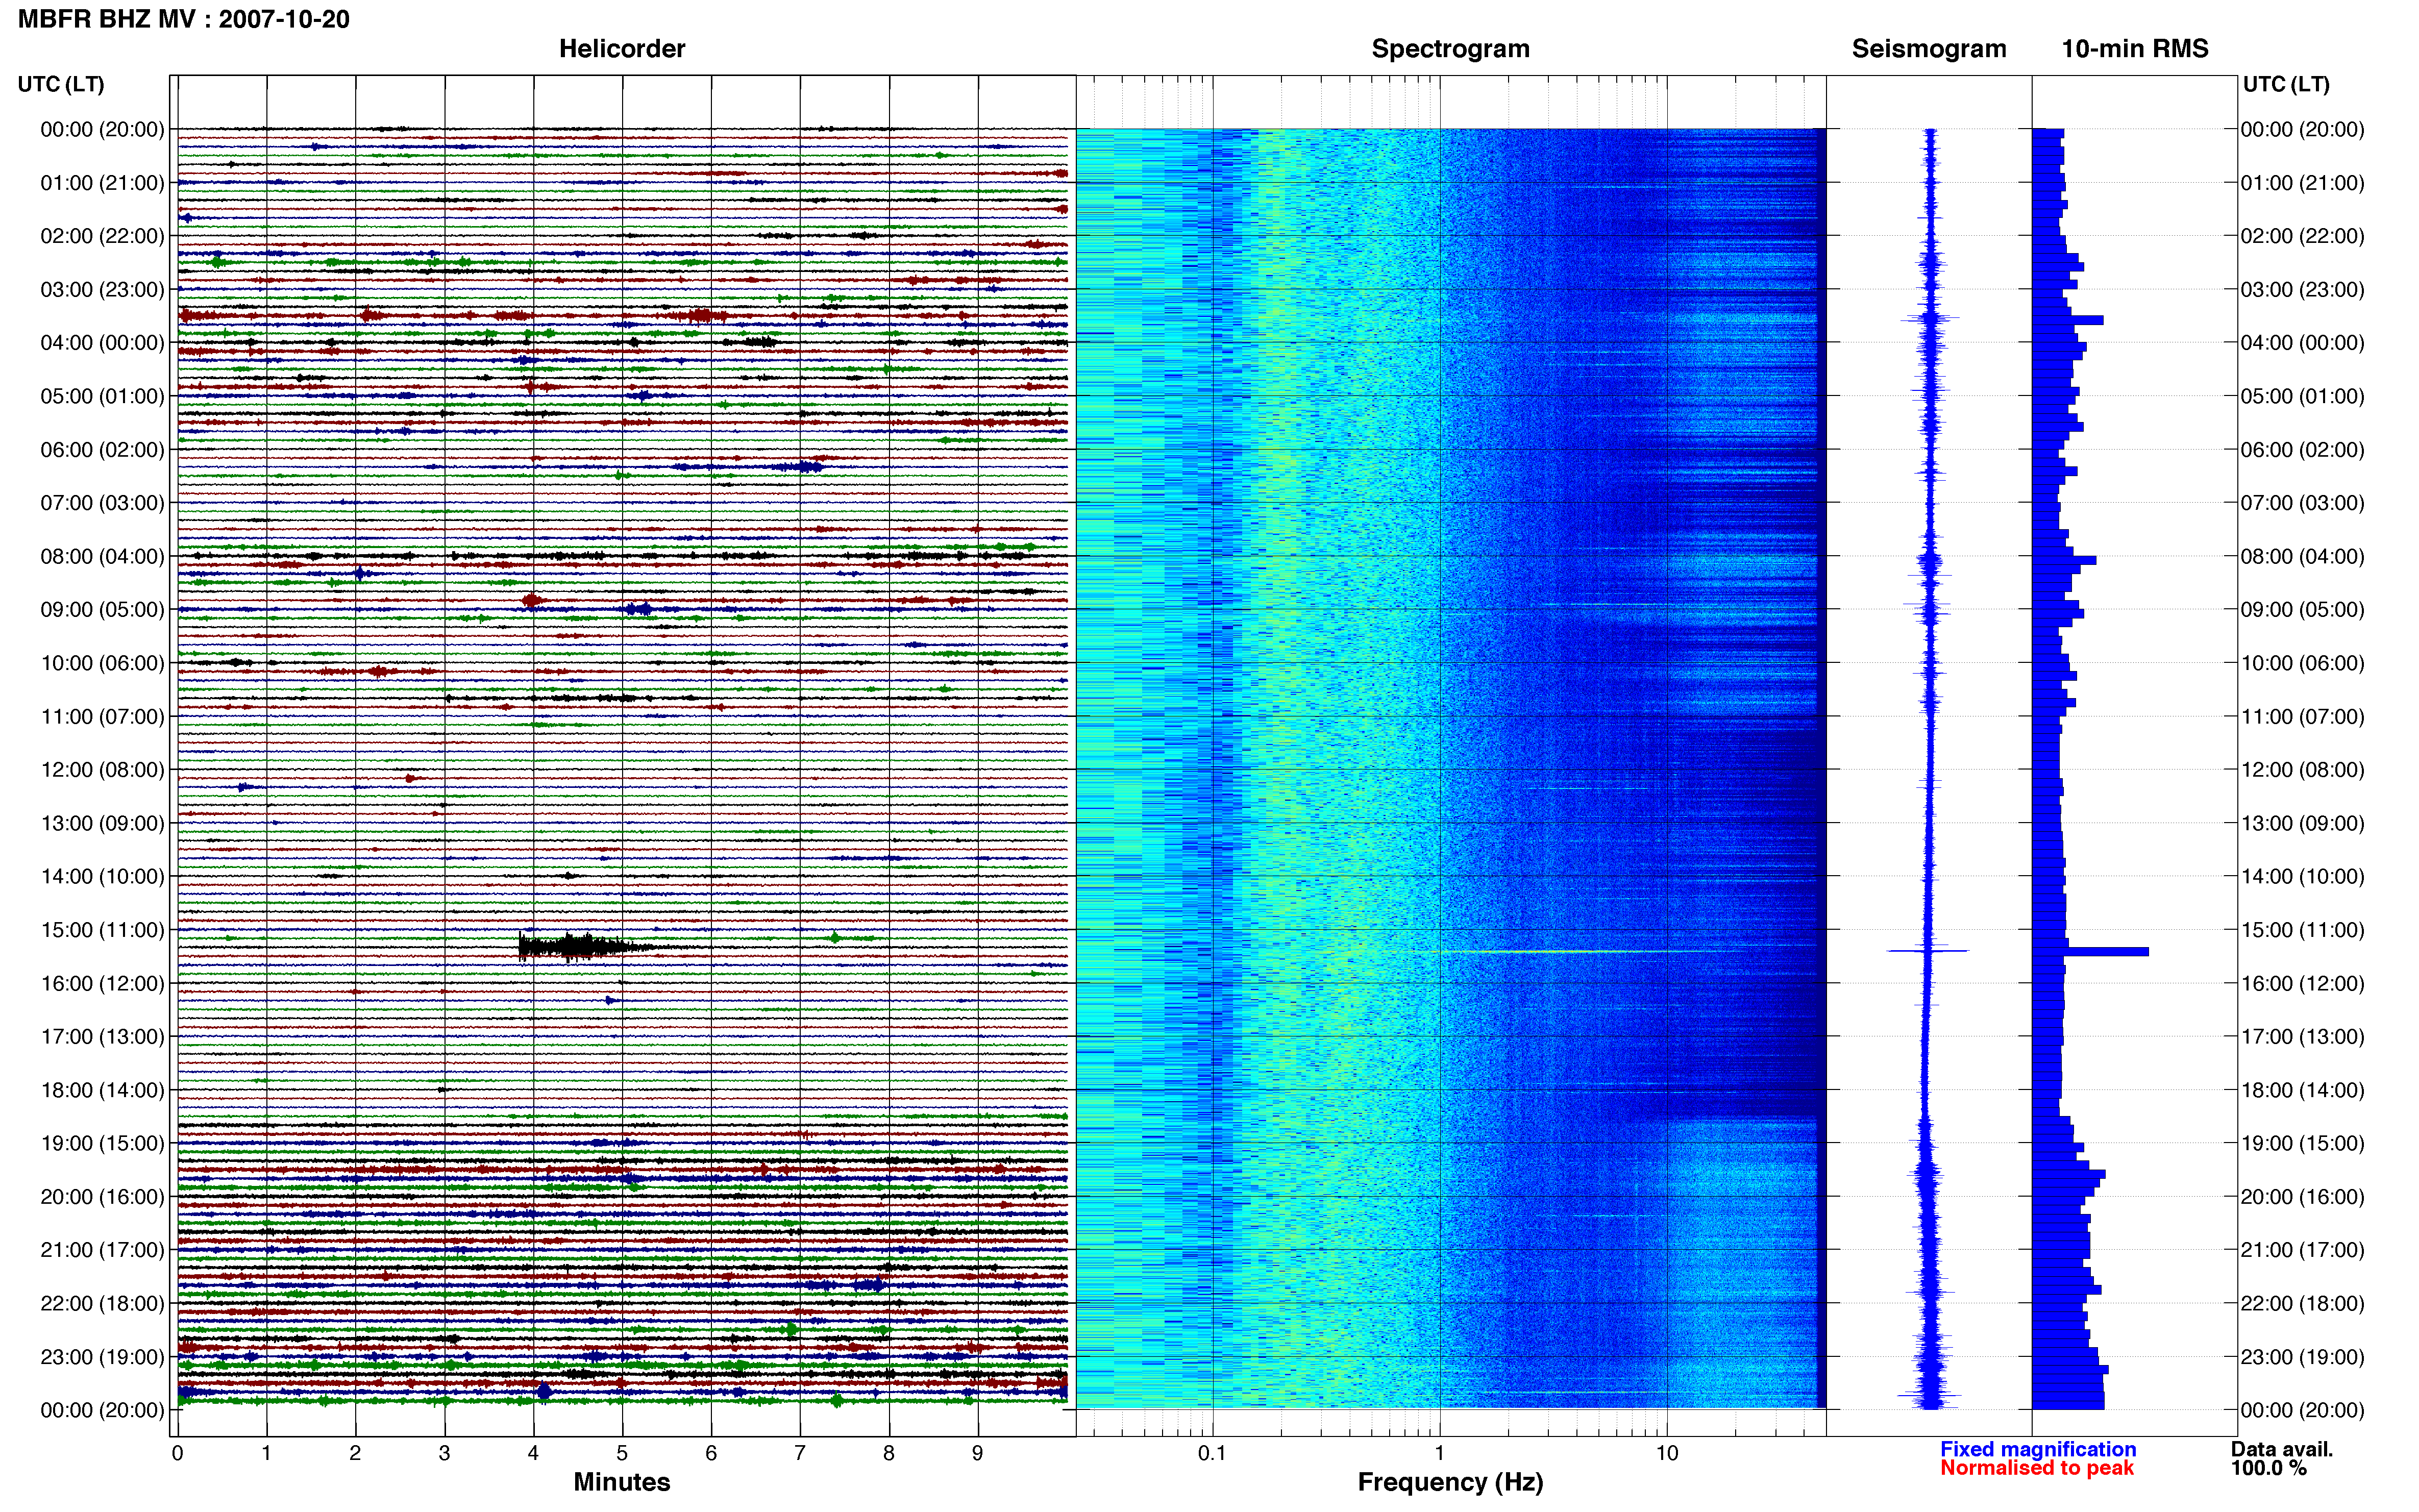Image resolution: width=2419 pixels, height=1512 pixels.
Task: Click the 02:00 (22:00) label beside the RMS panel
Action: click(x=2302, y=236)
